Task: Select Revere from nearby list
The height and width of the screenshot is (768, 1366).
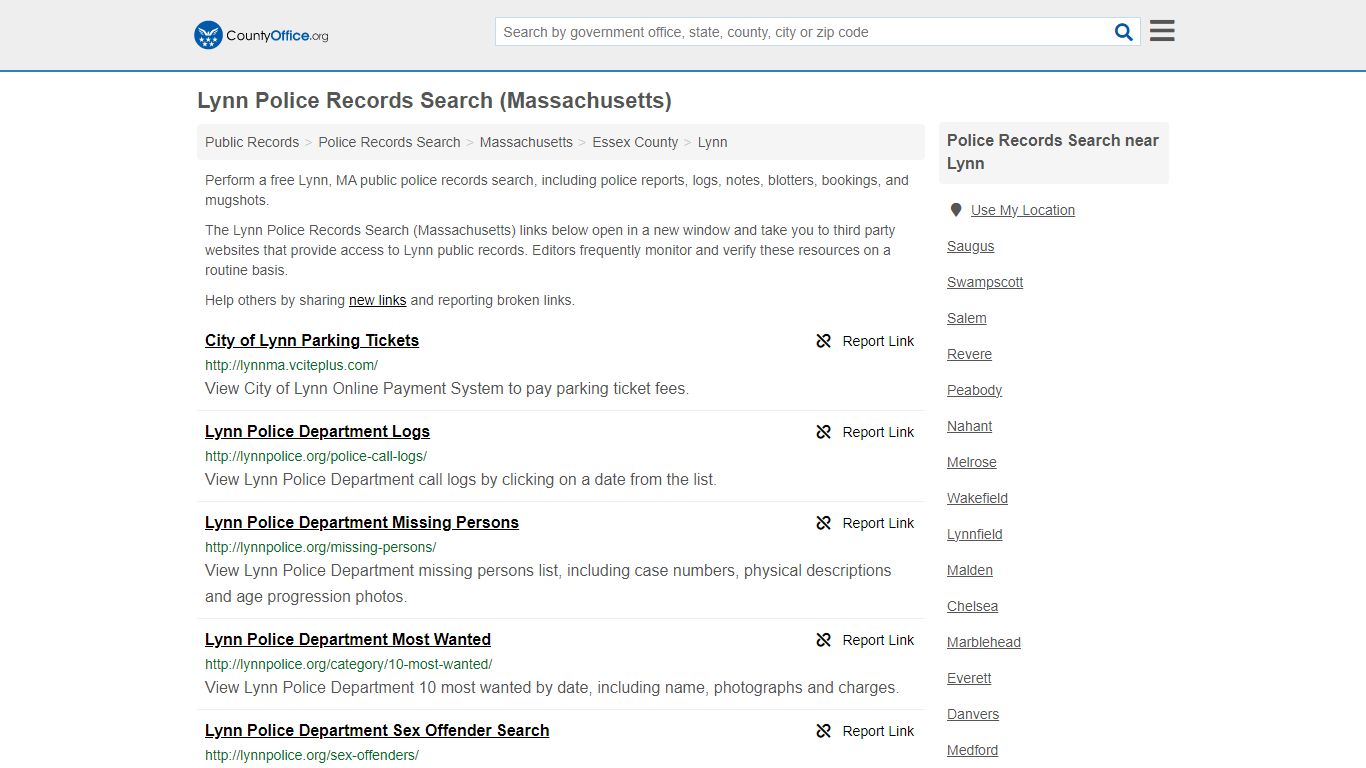Action: [969, 354]
